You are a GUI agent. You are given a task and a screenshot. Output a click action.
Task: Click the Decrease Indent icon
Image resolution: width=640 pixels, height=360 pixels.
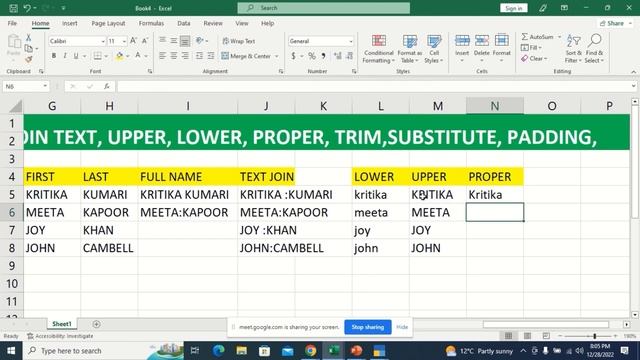pos(199,56)
